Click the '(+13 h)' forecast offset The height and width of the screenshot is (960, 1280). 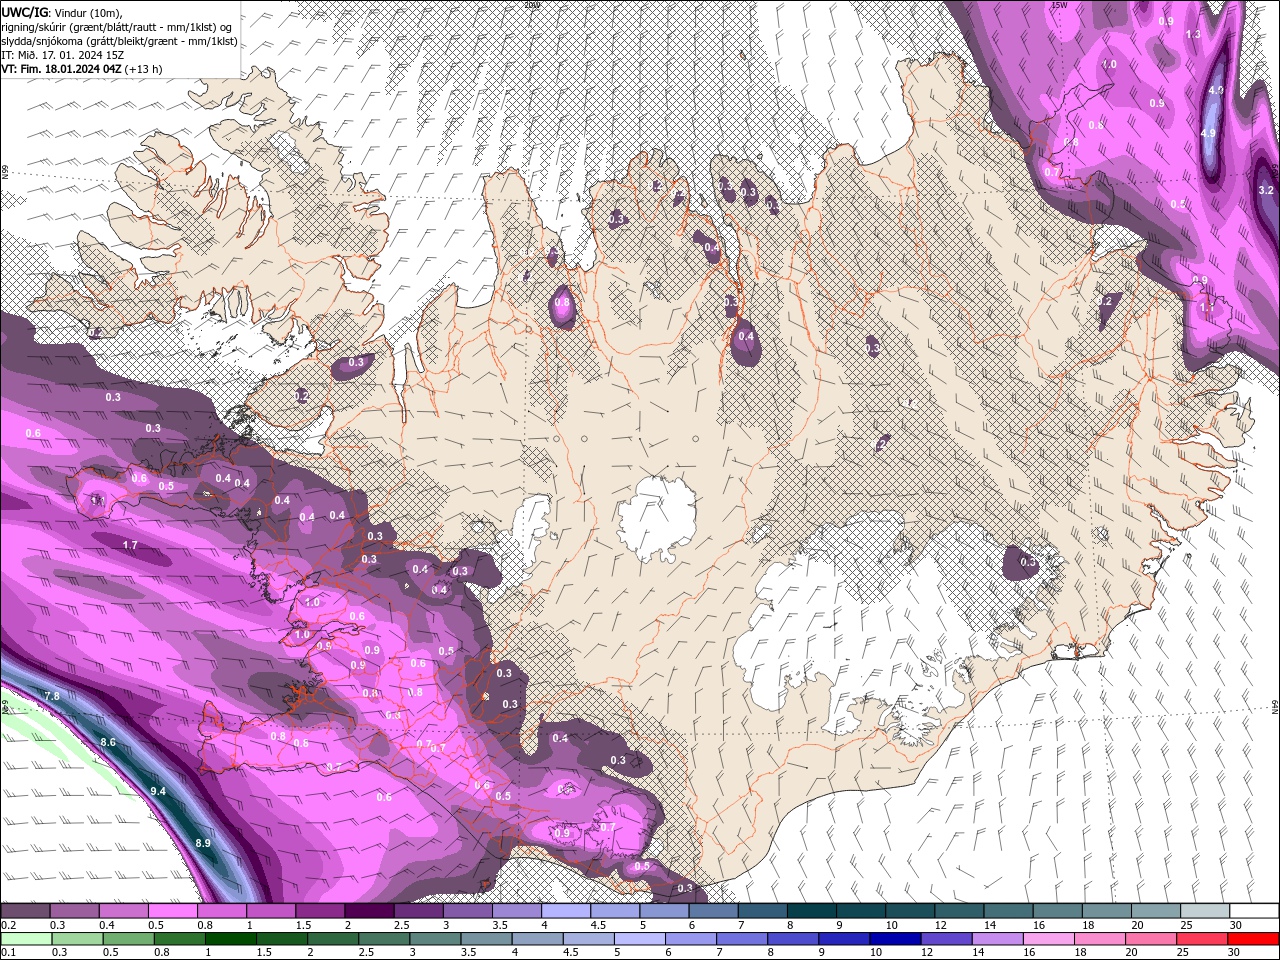[144, 69]
